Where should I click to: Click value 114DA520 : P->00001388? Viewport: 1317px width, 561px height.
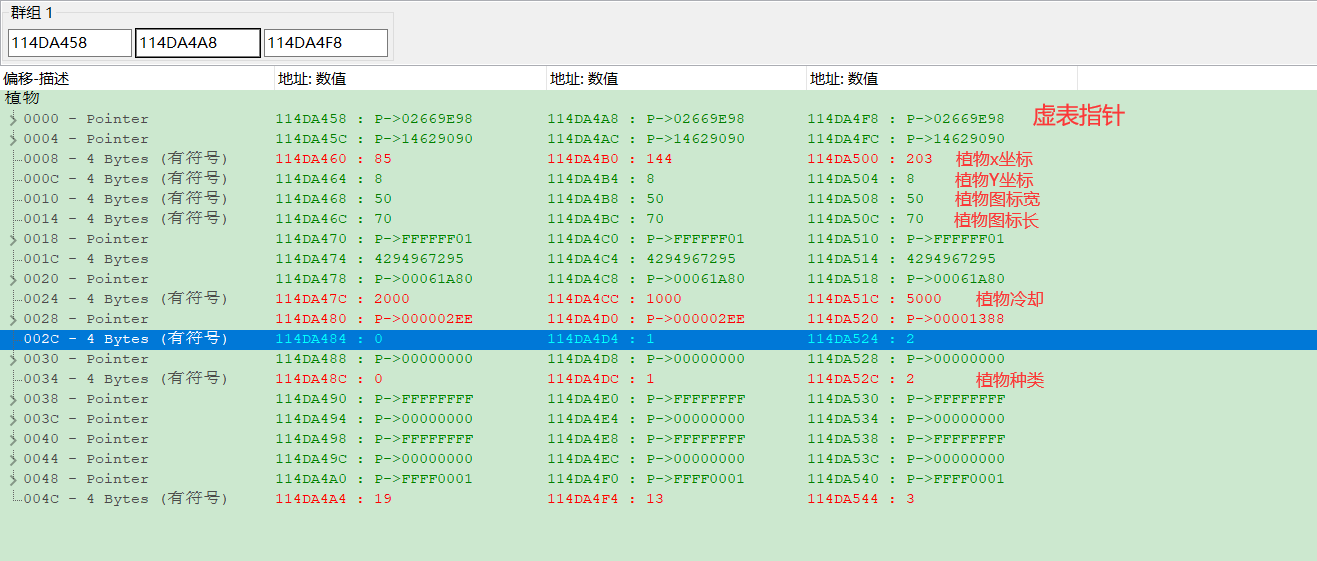coord(906,319)
